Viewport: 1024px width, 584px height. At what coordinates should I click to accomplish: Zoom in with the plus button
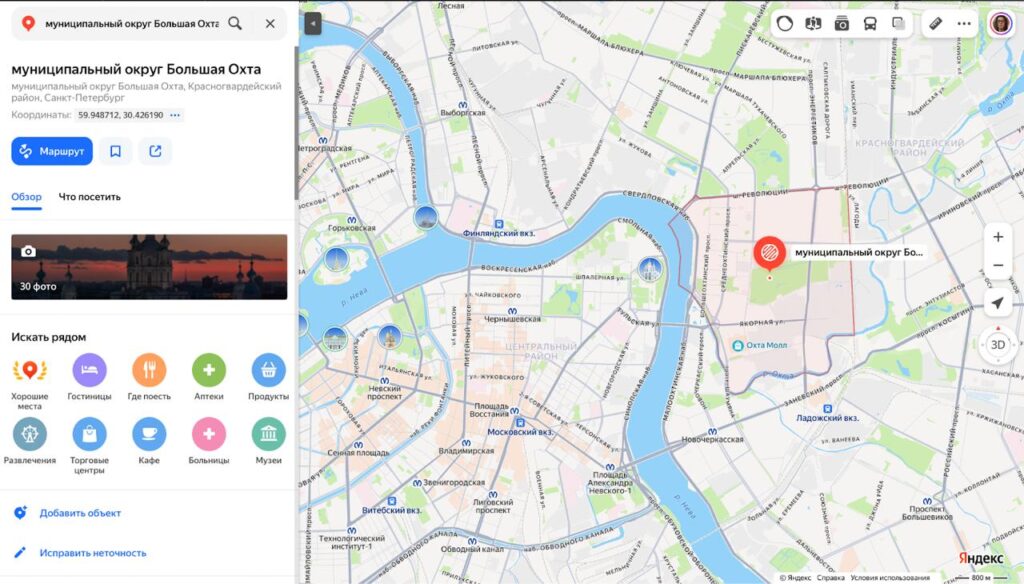pos(997,237)
